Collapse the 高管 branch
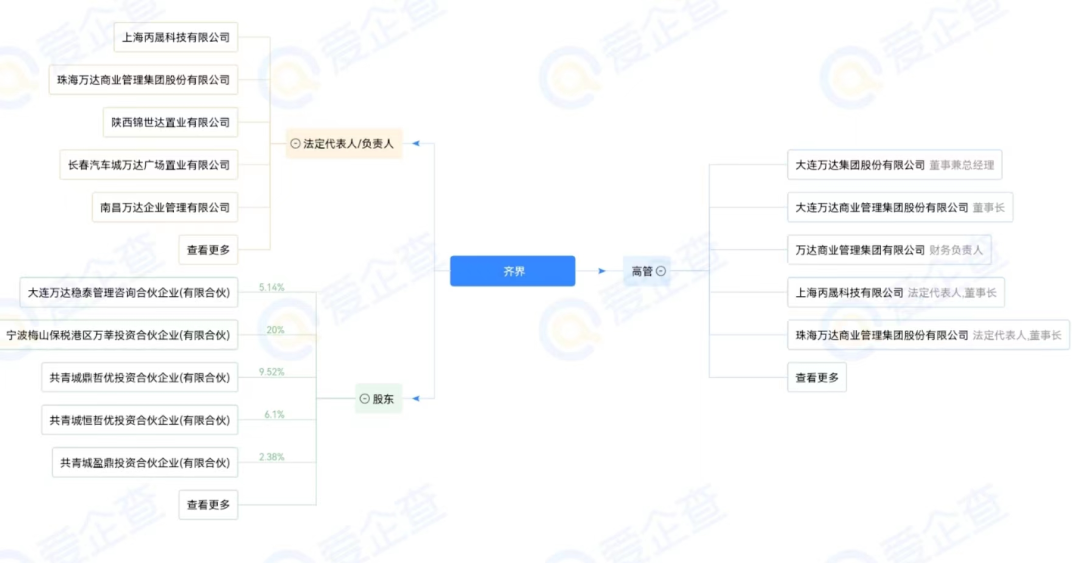The width and height of the screenshot is (1080, 563). click(x=661, y=271)
